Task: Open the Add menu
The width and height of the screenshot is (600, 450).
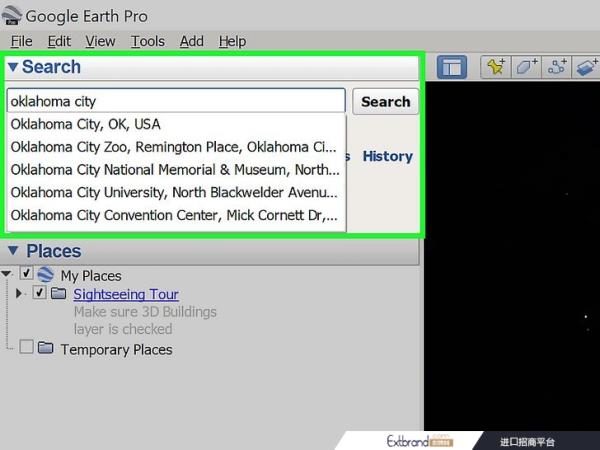Action: click(191, 41)
